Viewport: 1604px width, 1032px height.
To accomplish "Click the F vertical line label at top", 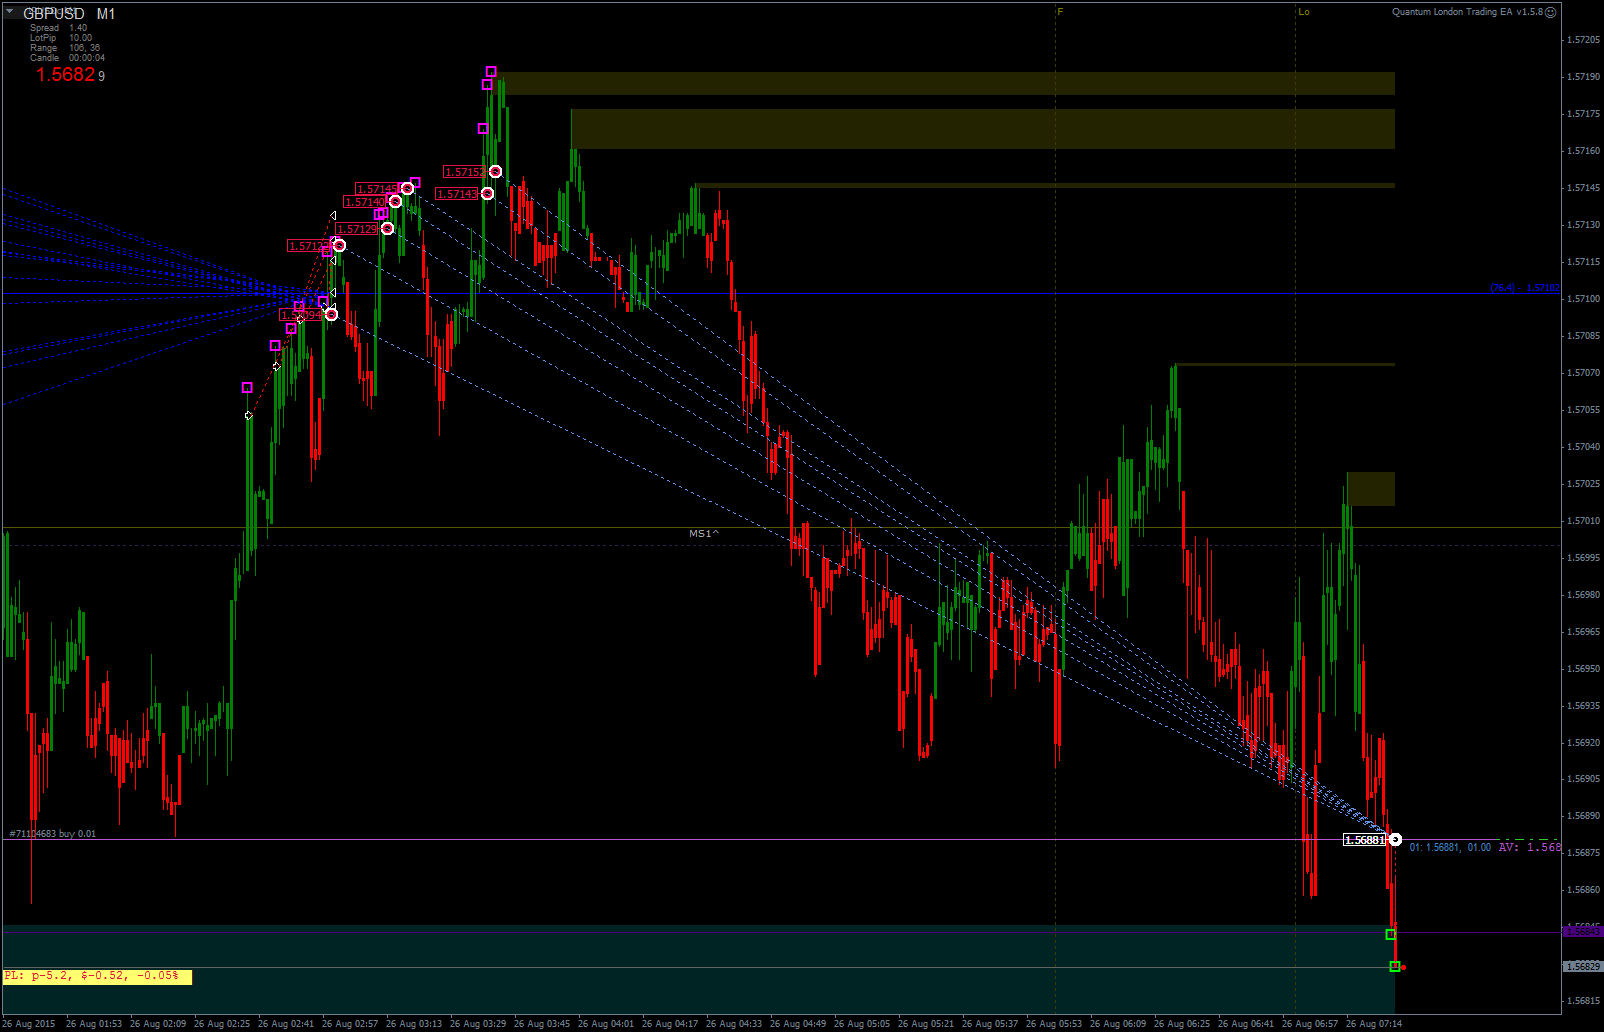I will [x=1060, y=12].
